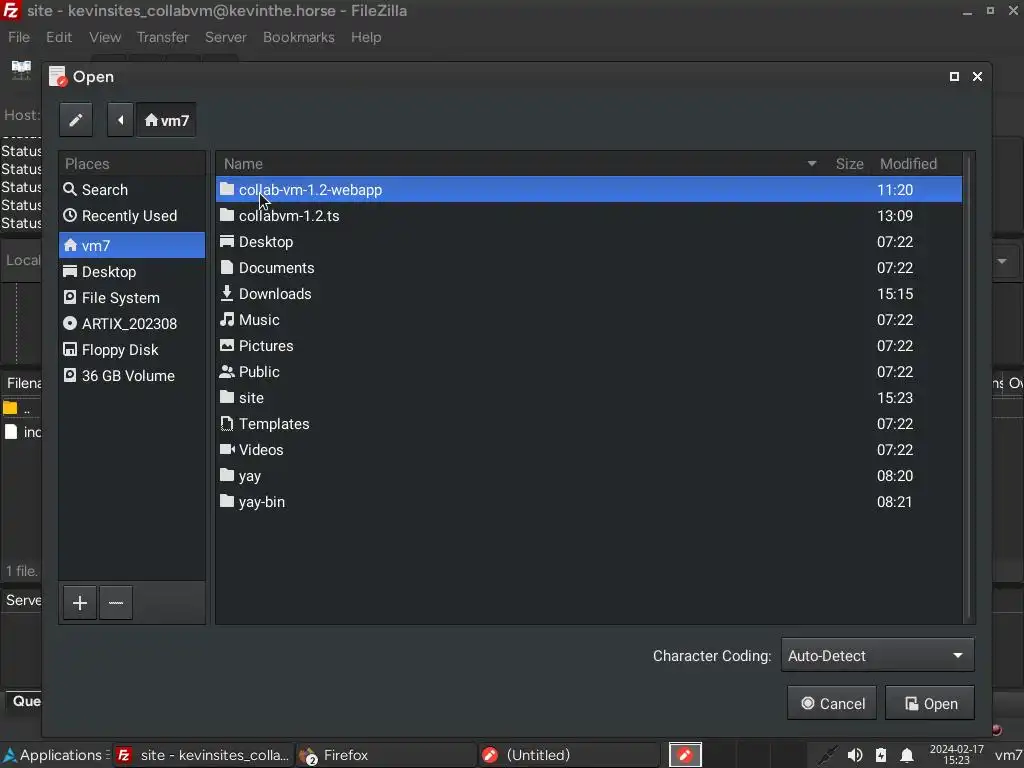Open the notifications bell tray icon

[x=906, y=756]
